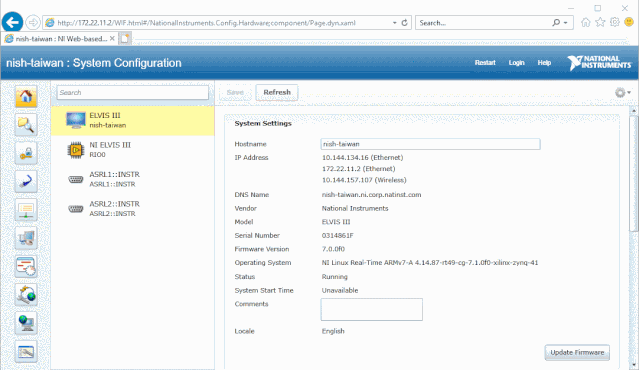Open the System Settings home icon

point(26,97)
